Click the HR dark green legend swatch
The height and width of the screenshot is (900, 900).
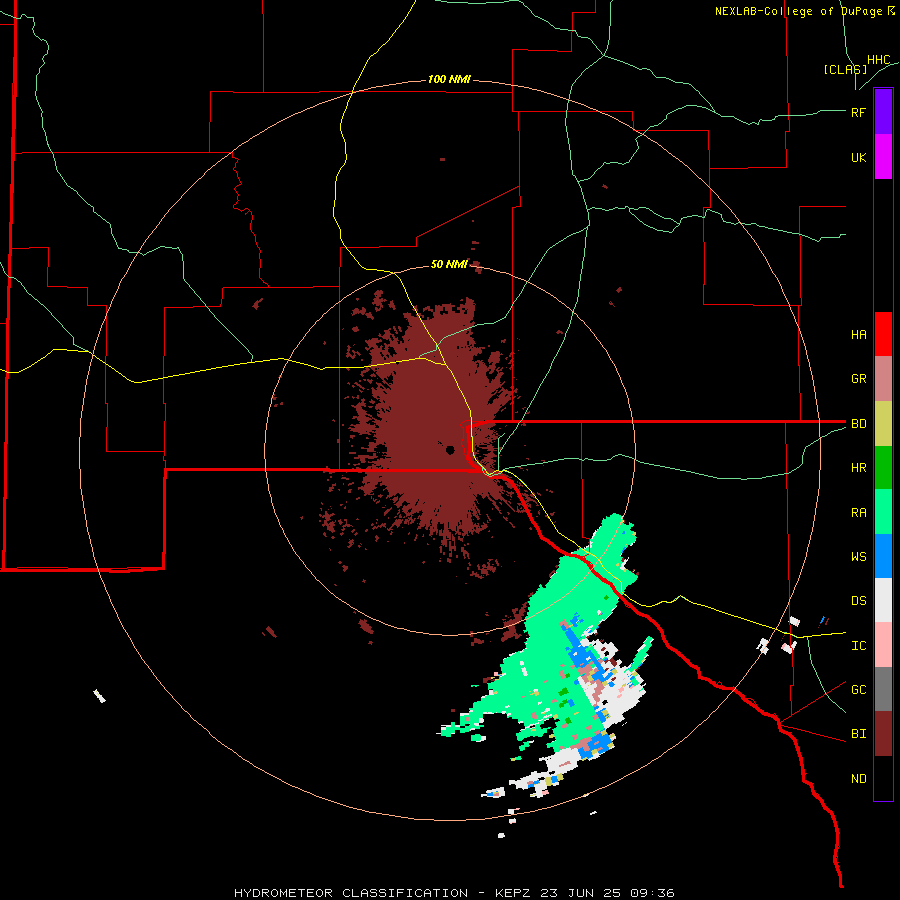(883, 468)
